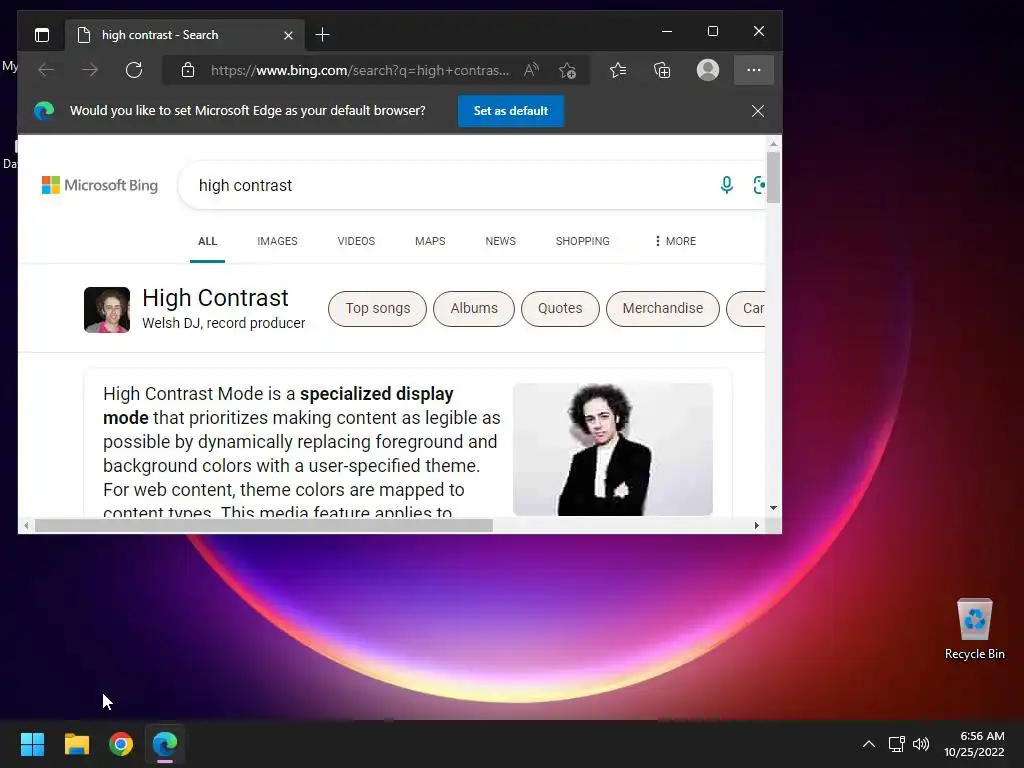Screen dimensions: 1024x768
Task: Switch to the VIDEOS tab
Action: [356, 242]
